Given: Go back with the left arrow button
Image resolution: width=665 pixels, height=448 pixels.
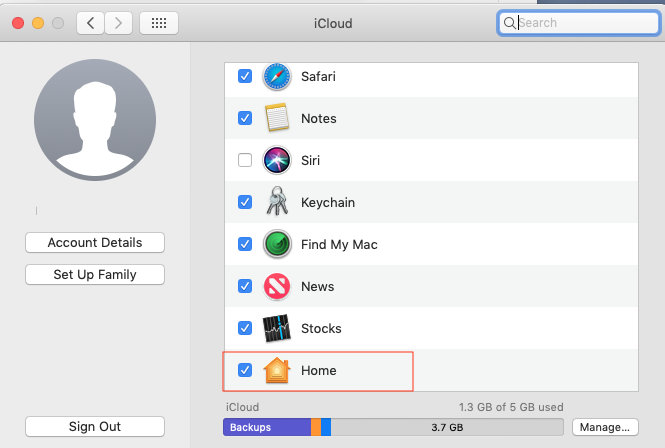Looking at the screenshot, I should [x=90, y=23].
